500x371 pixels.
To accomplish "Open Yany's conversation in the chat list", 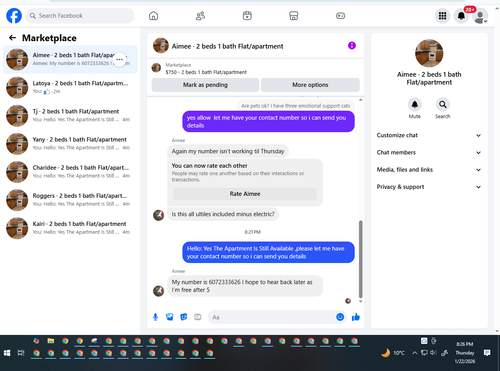I will coord(70,144).
